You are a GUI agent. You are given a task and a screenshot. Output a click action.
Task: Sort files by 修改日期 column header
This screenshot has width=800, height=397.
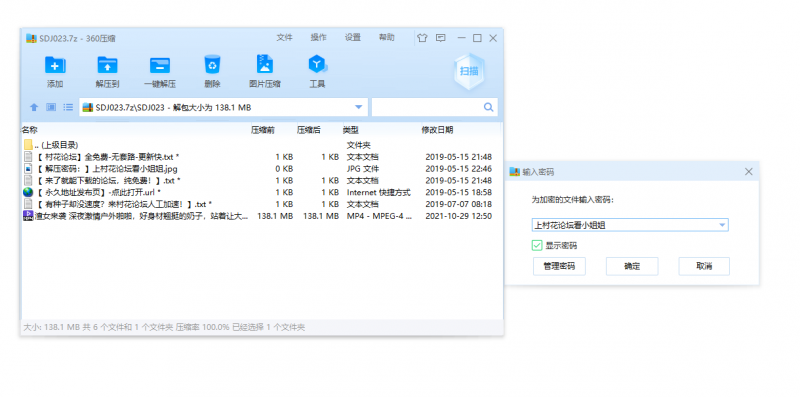click(x=437, y=130)
